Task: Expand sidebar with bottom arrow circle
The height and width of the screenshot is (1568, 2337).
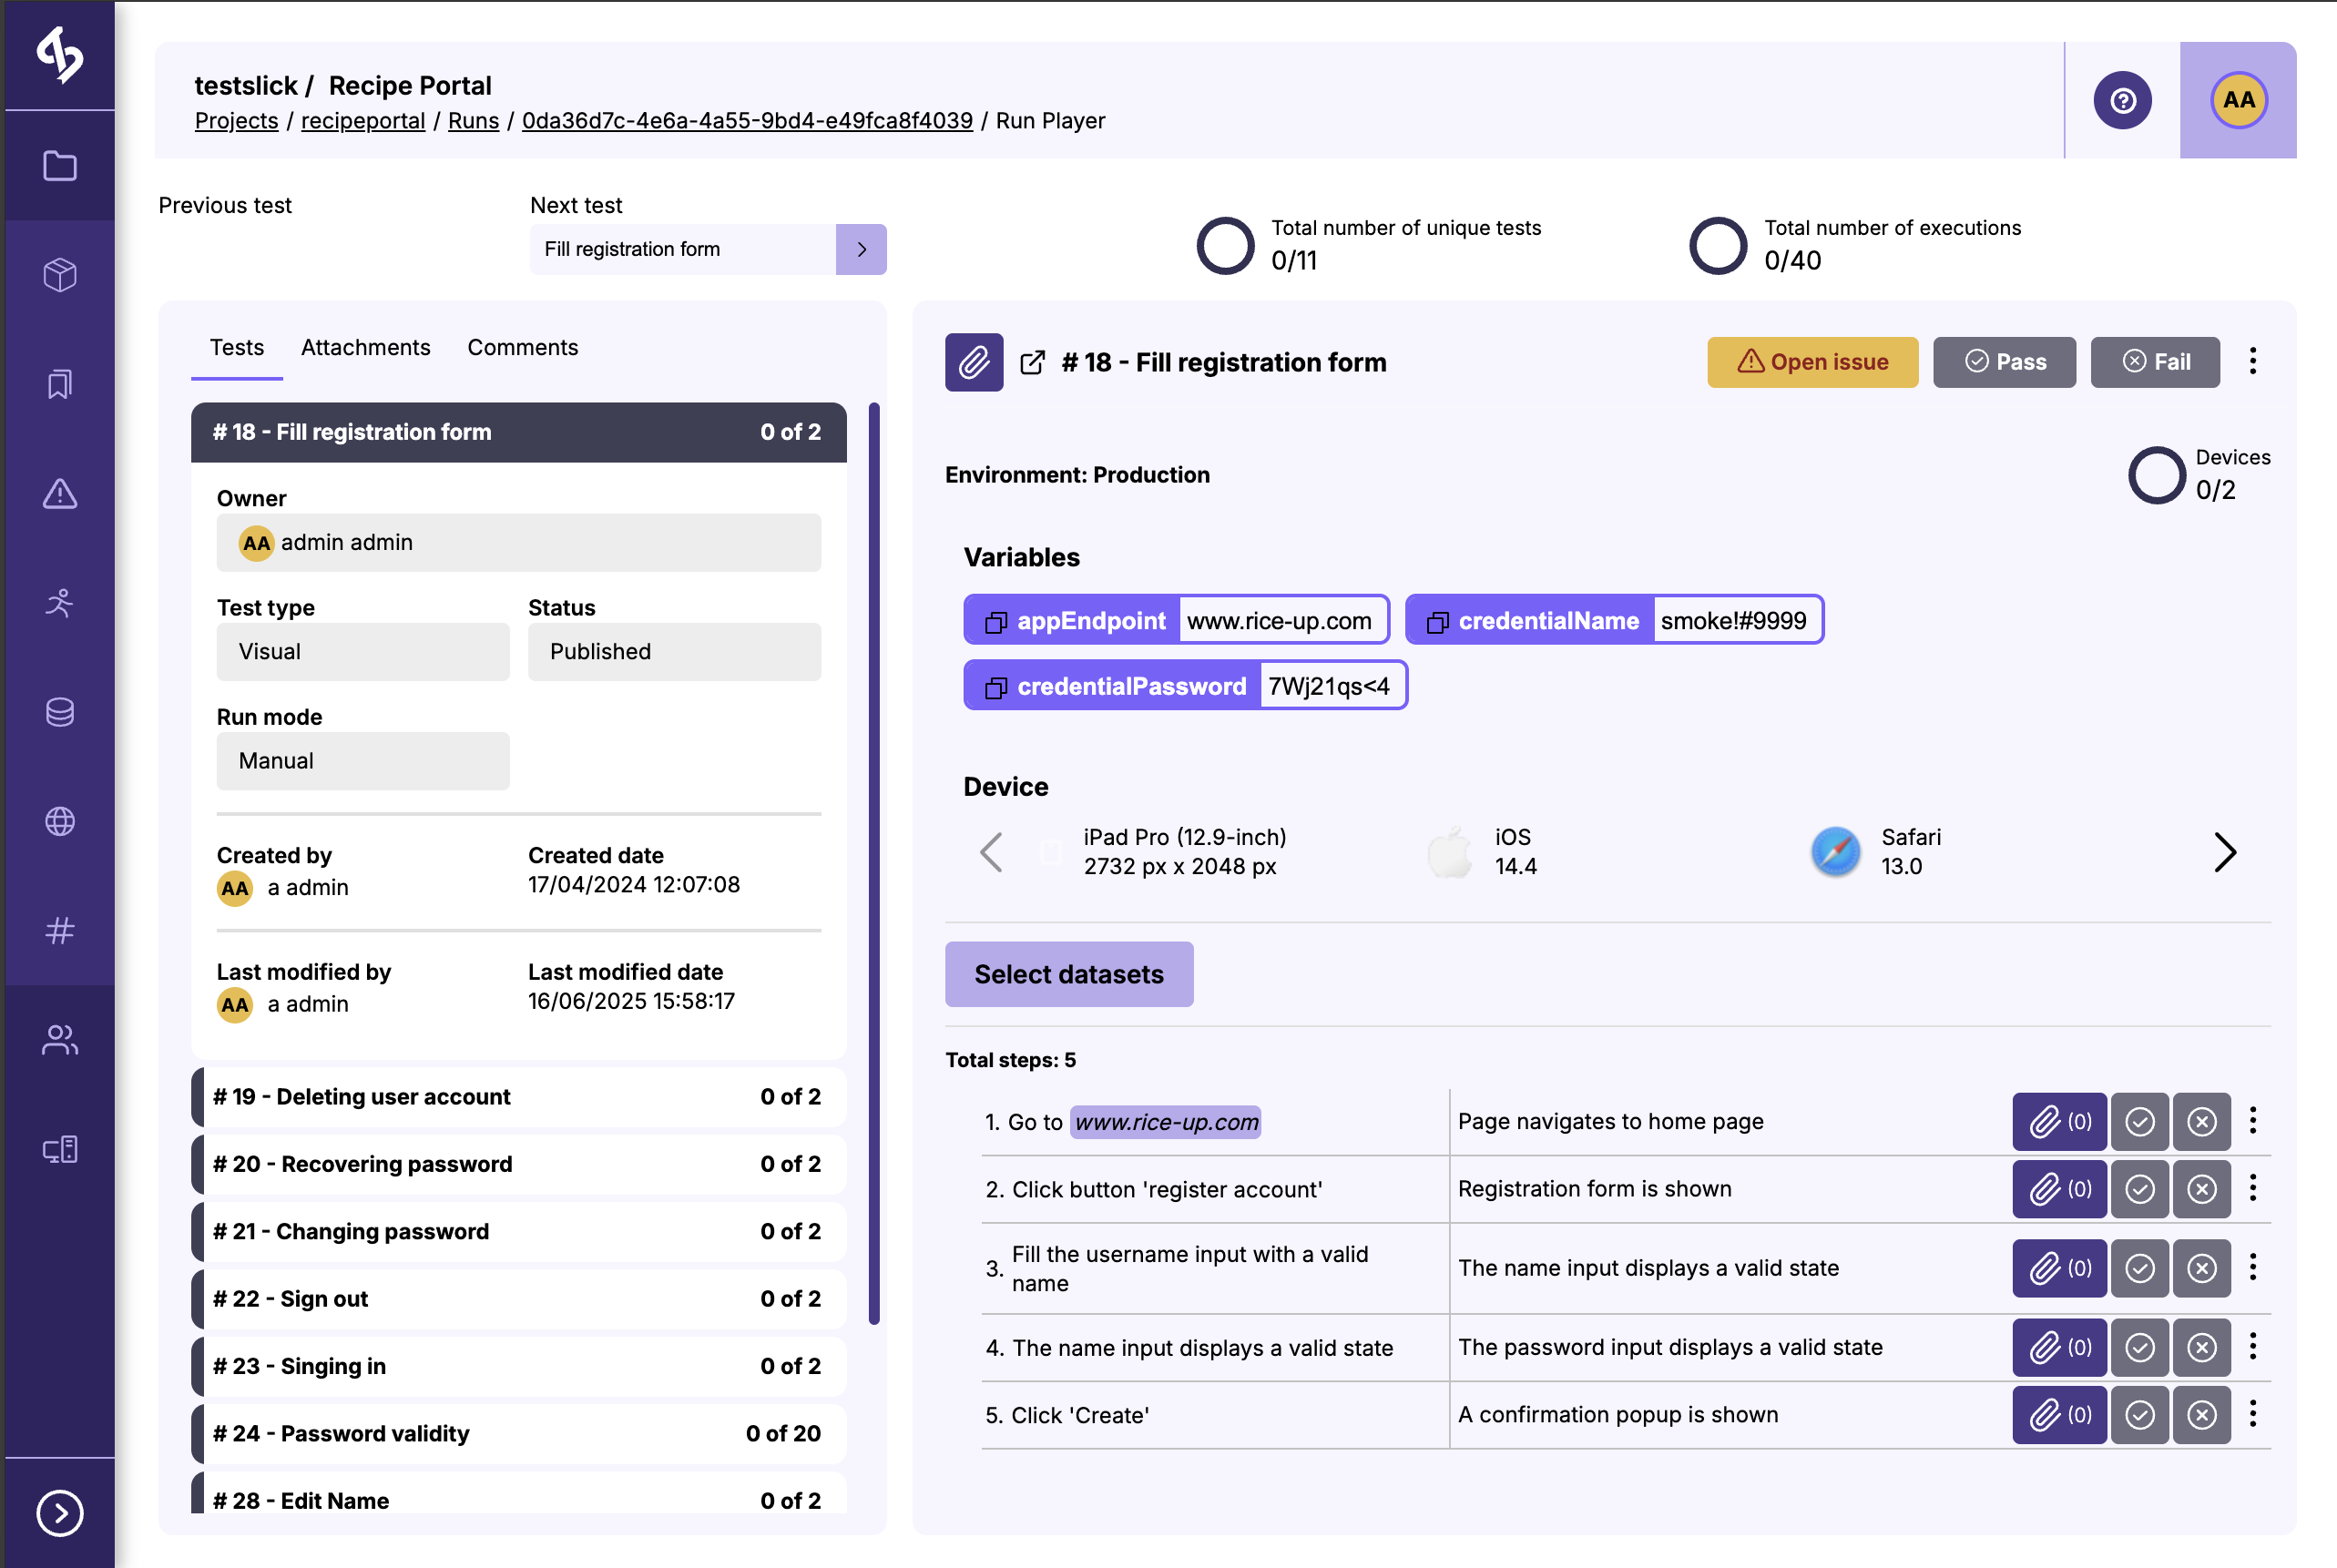Action: tap(60, 1512)
